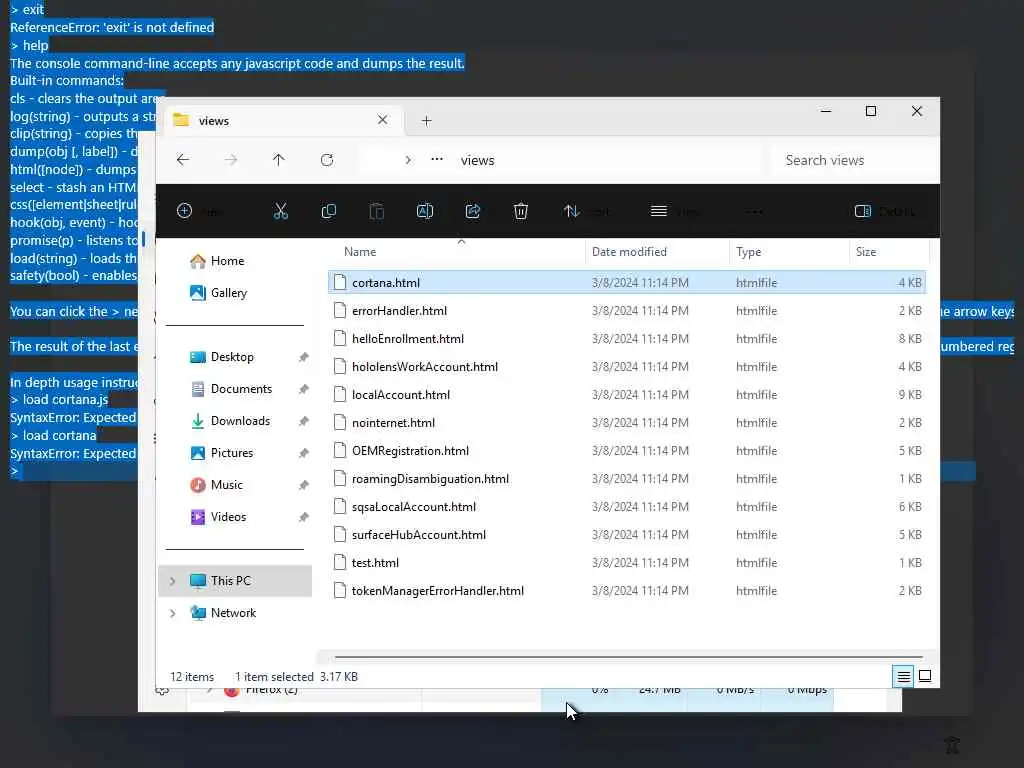Select hololensWorkAccount.html file
Screen dimensions: 1024x768
627,366
